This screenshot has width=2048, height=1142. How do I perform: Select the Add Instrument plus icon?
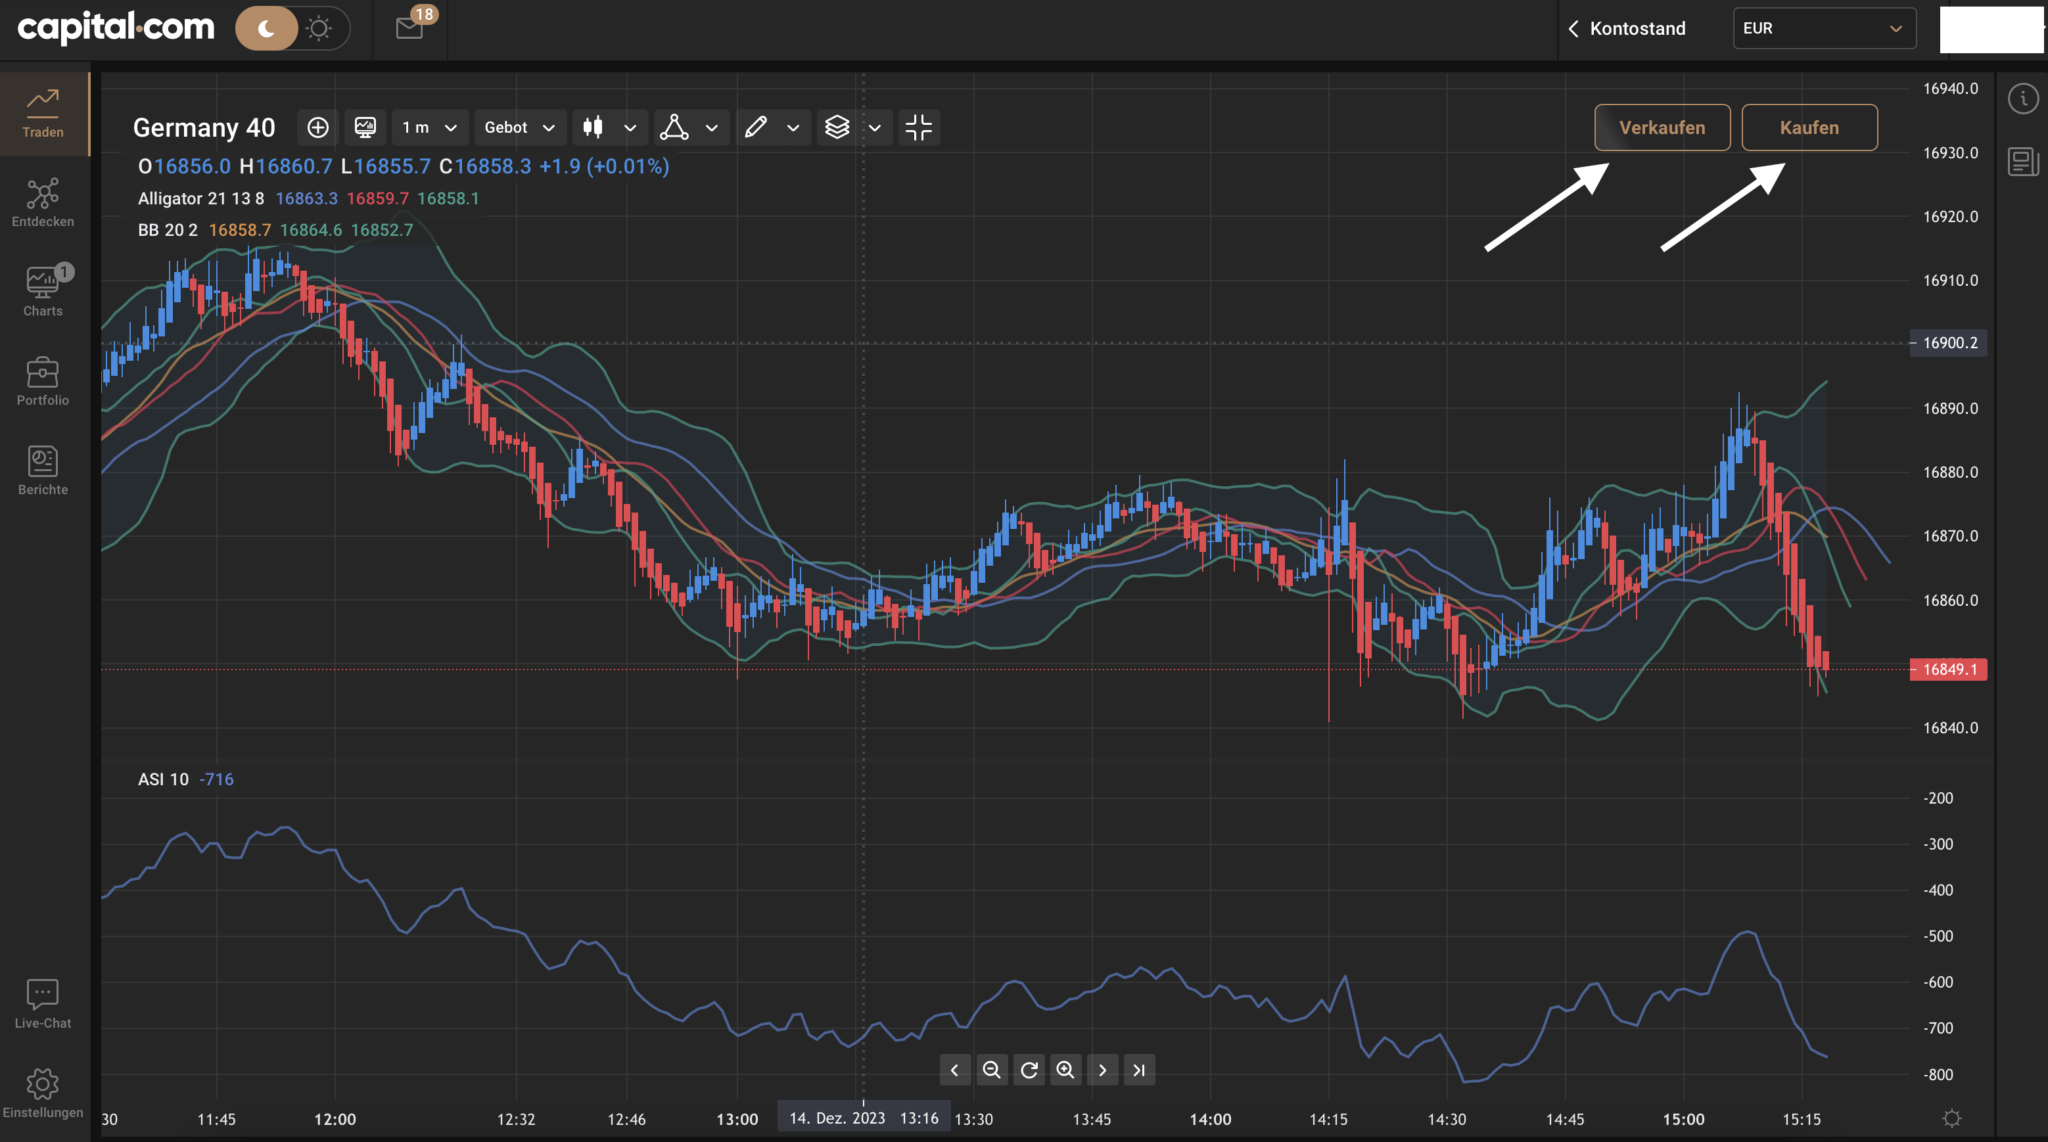pyautogui.click(x=317, y=127)
